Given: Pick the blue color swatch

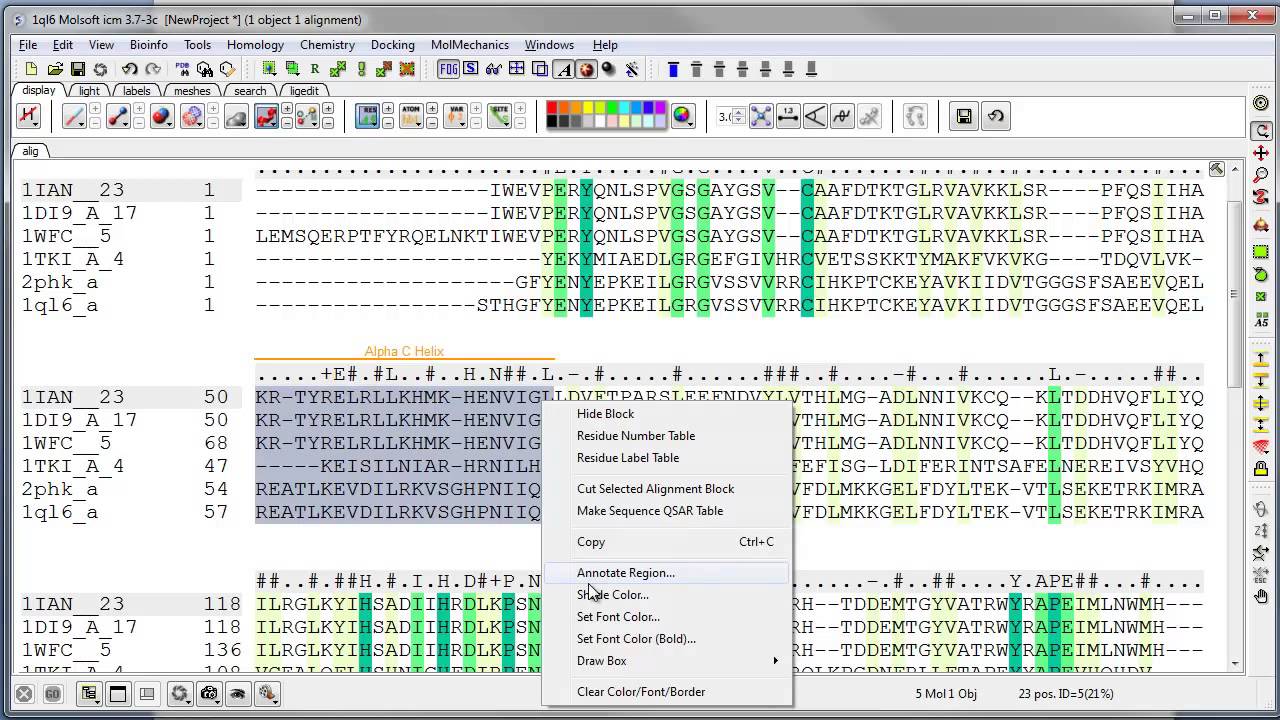Looking at the screenshot, I should (x=648, y=108).
